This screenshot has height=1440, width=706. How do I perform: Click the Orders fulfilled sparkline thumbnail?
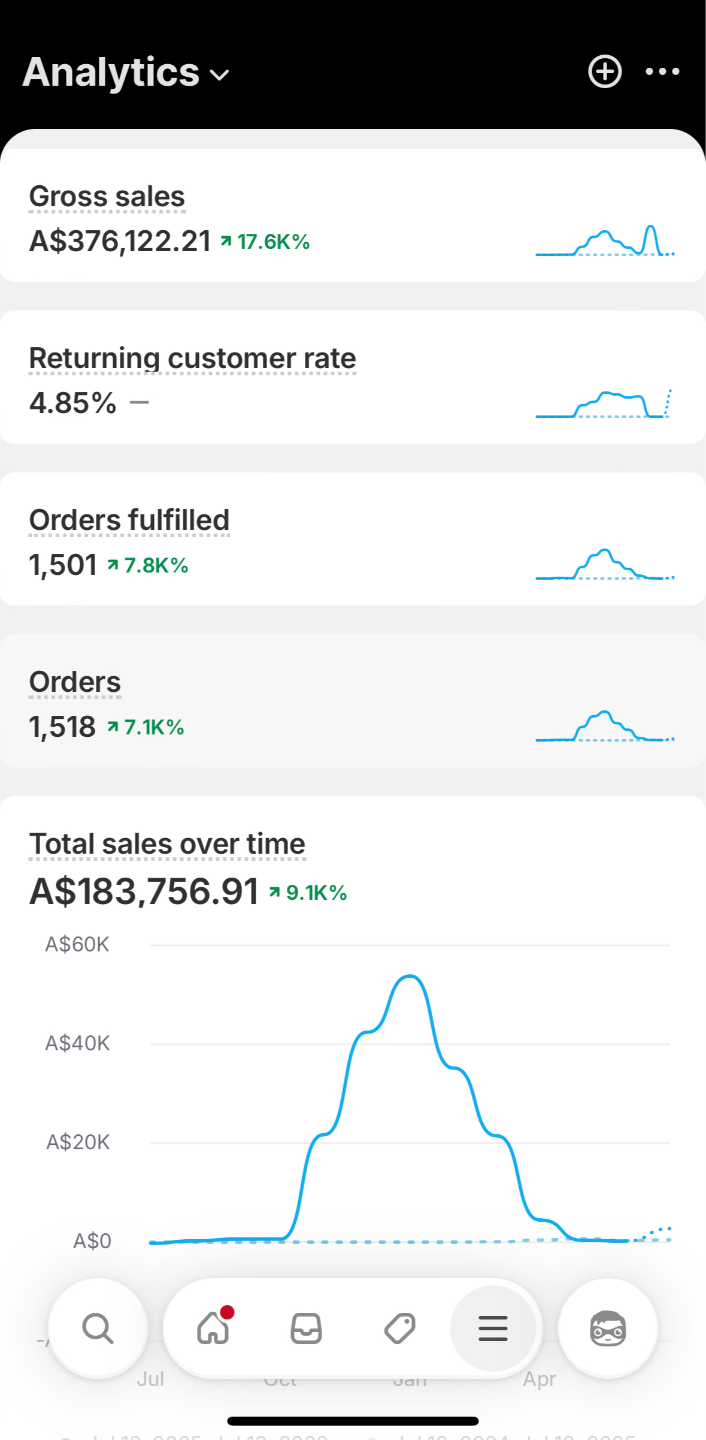coord(605,564)
